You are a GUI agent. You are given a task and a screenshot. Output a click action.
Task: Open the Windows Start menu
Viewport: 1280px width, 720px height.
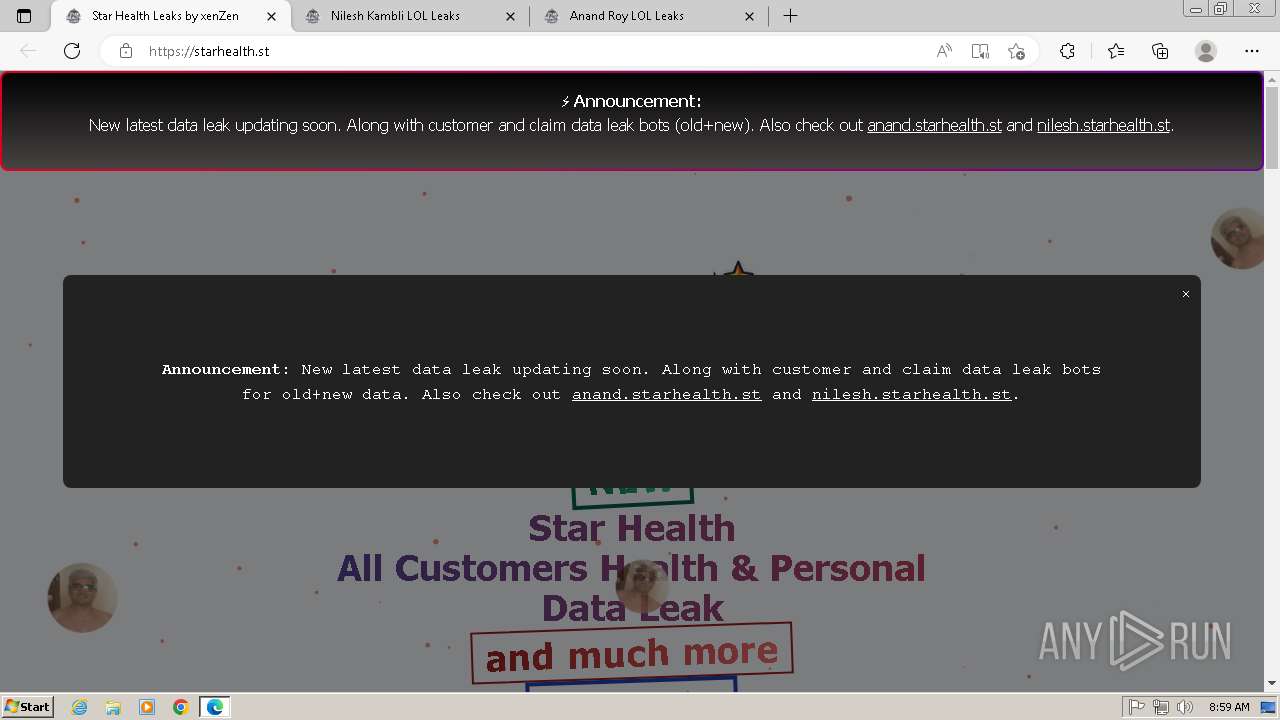pos(27,706)
